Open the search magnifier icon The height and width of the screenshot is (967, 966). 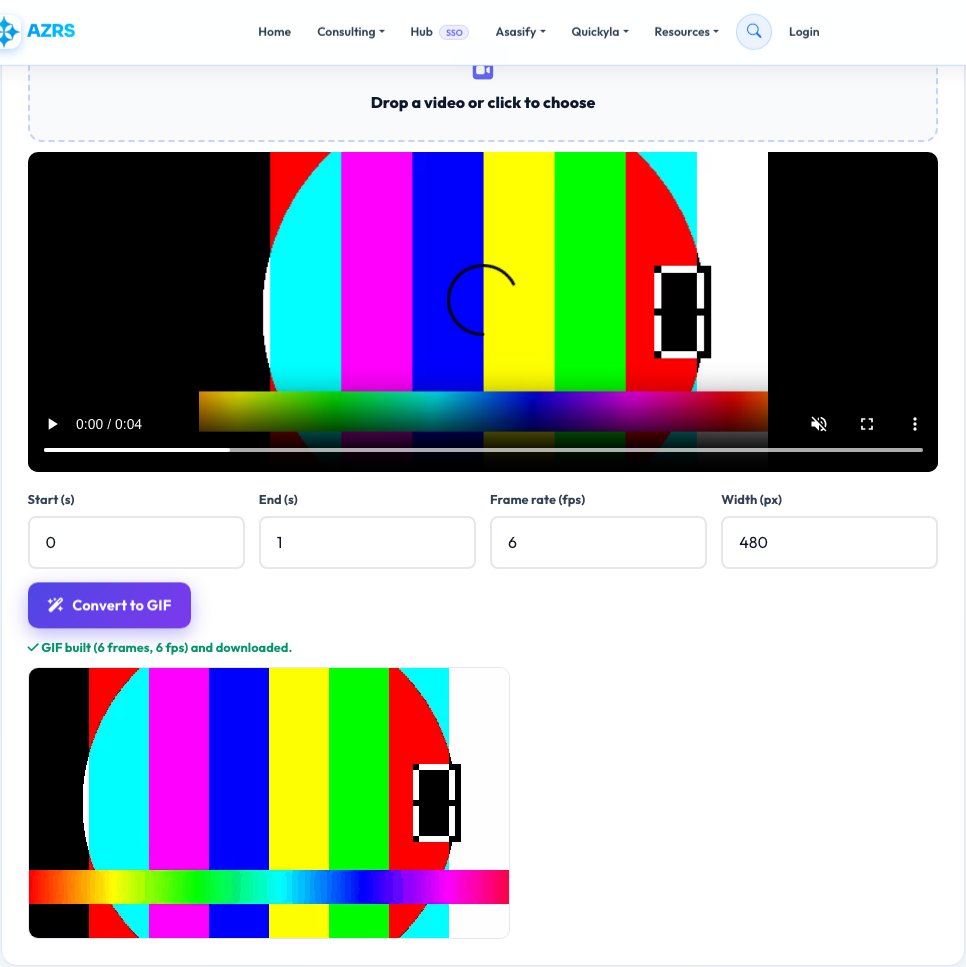[753, 31]
